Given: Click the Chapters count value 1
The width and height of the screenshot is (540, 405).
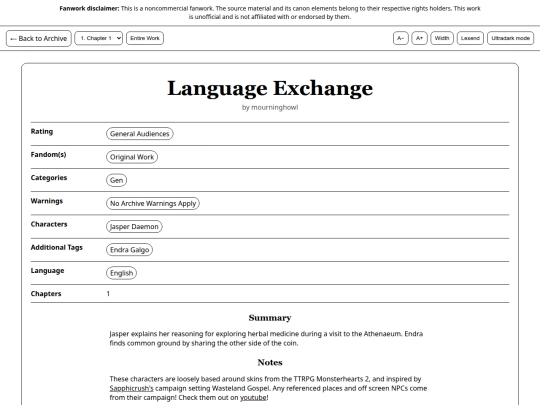Looking at the screenshot, I should coord(108,294).
